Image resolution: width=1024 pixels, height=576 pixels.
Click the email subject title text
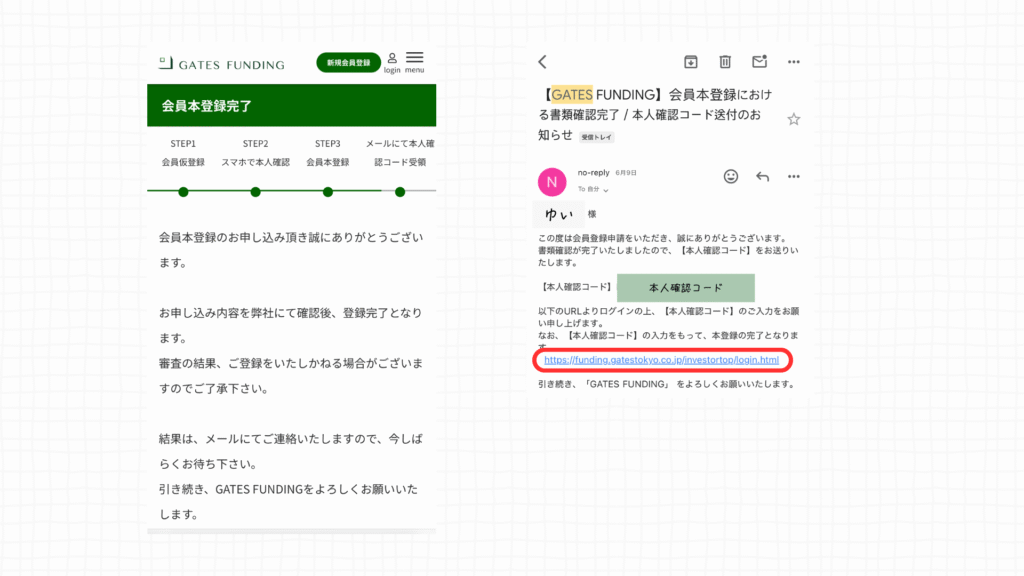pyautogui.click(x=655, y=115)
